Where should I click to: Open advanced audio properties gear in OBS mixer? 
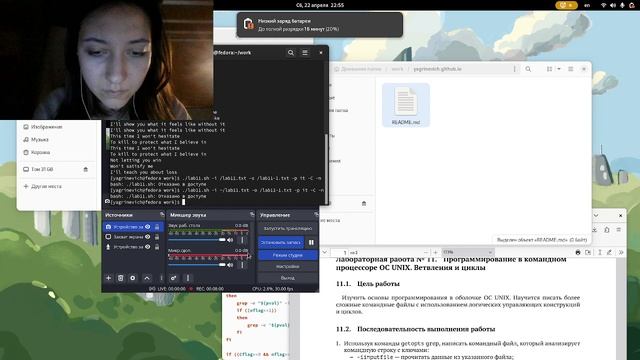(x=173, y=278)
